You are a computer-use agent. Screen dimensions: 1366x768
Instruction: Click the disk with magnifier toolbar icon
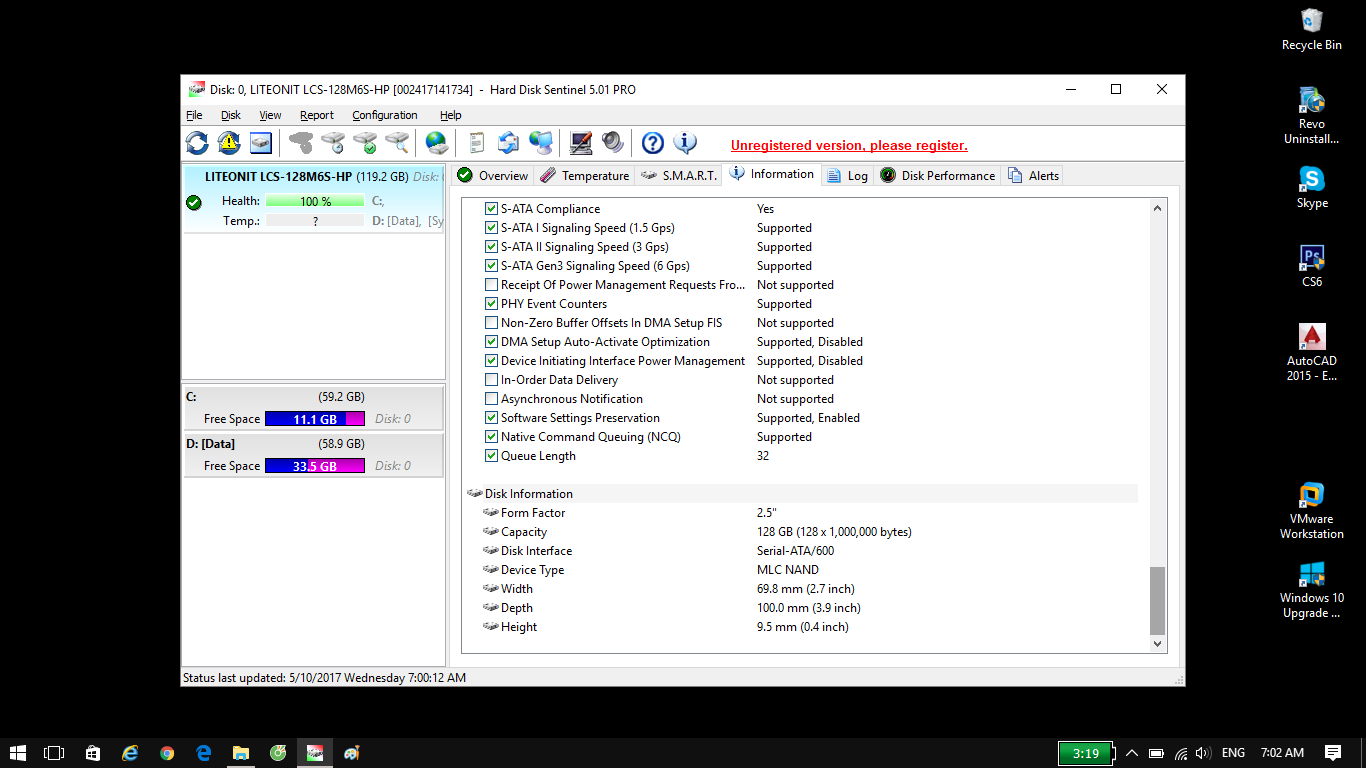[x=397, y=143]
